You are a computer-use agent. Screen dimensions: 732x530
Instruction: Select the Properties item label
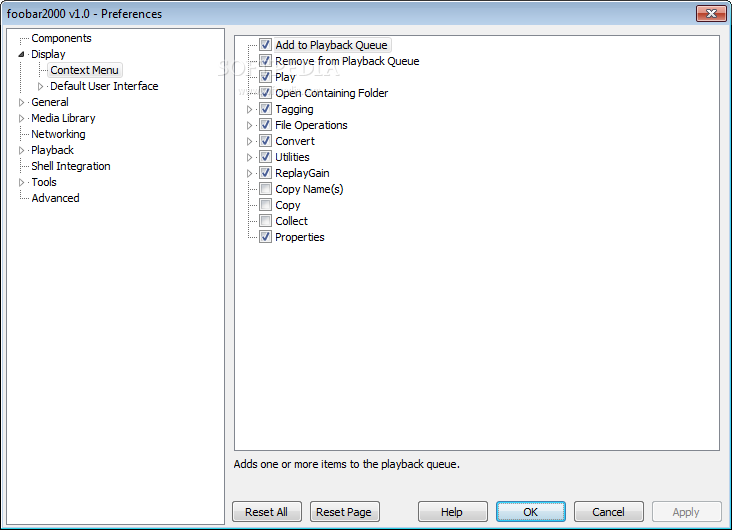[300, 237]
